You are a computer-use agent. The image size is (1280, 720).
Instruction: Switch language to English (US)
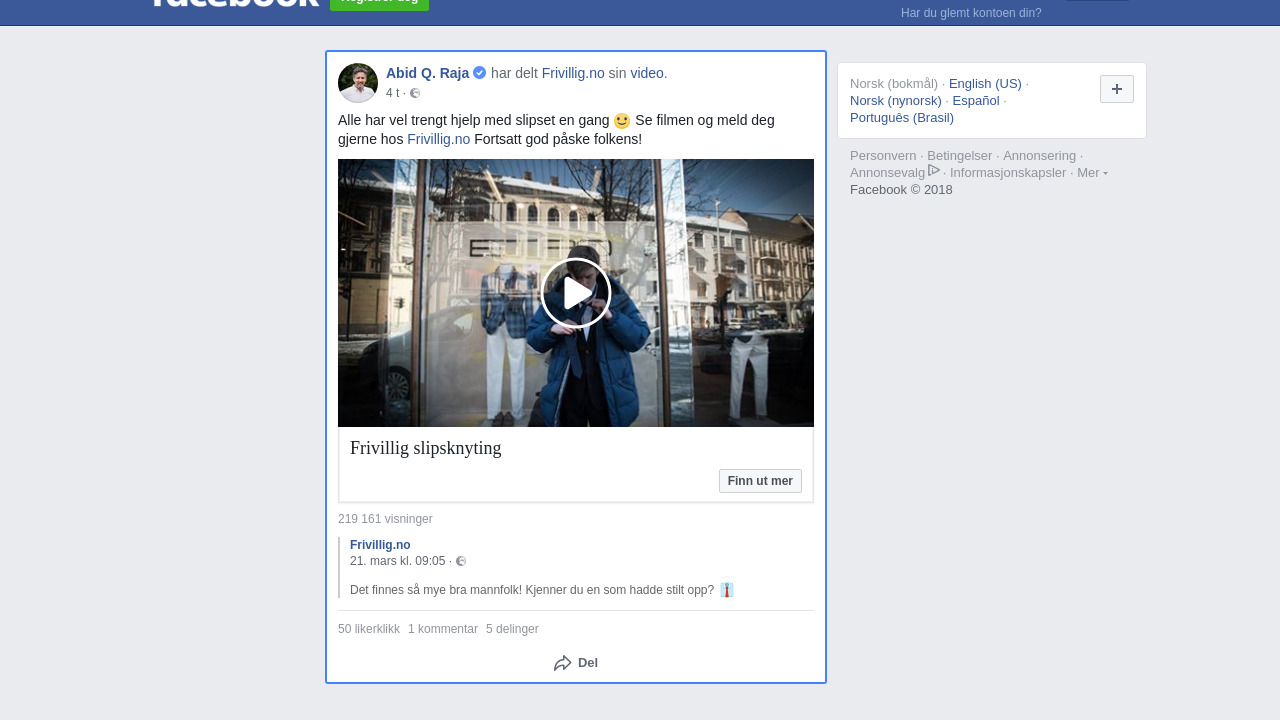point(985,83)
